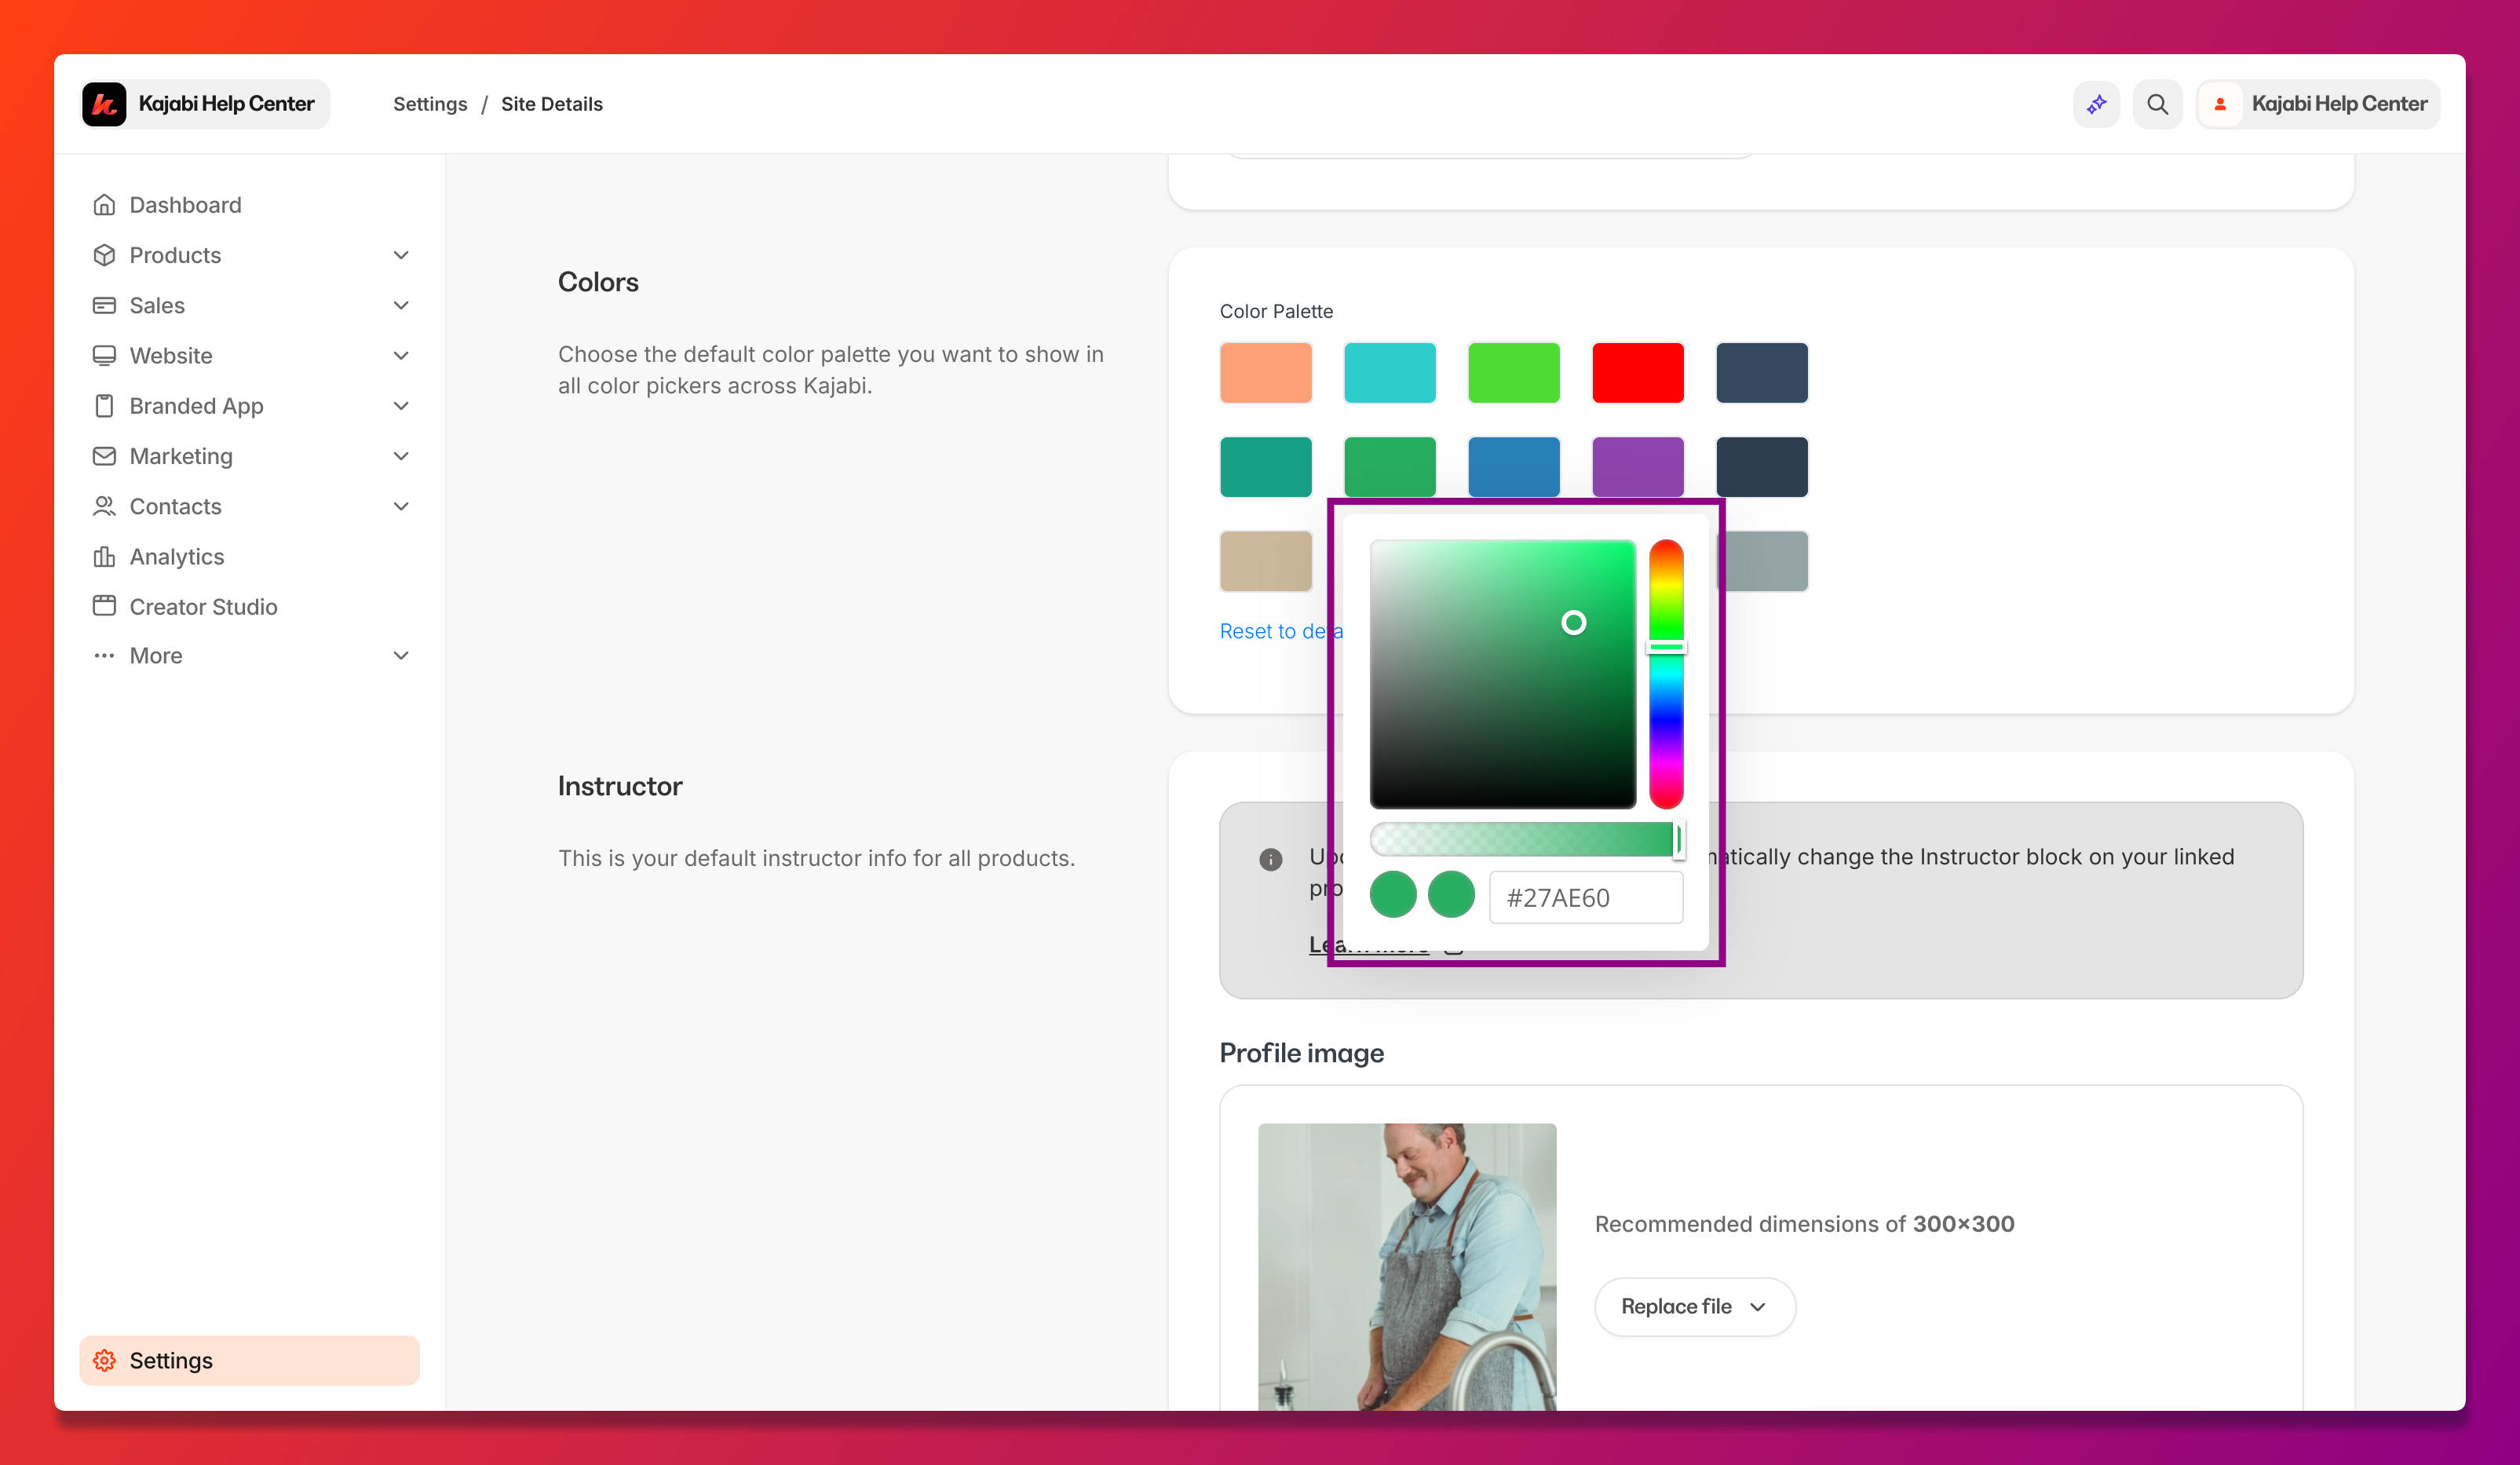The image size is (2520, 1465).
Task: Open Contacts in the sidebar
Action: (249, 506)
